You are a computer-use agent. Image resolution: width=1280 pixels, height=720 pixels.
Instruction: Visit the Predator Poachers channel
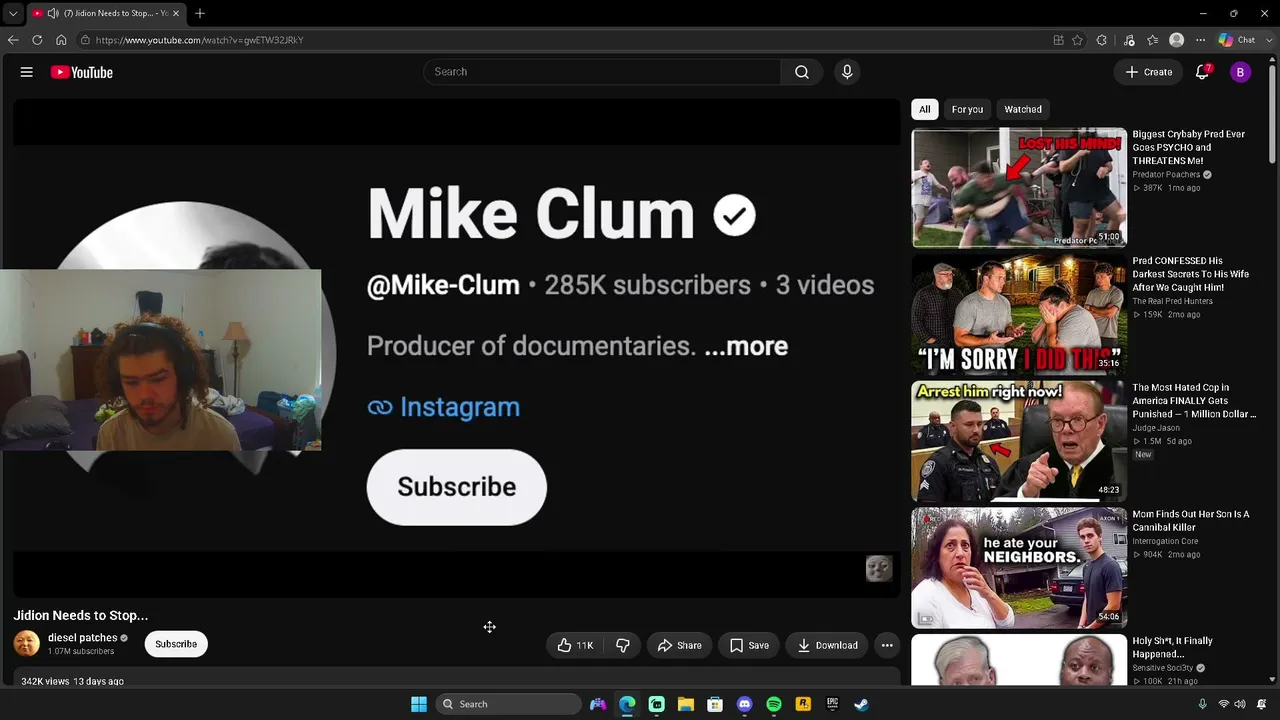pos(1166,175)
